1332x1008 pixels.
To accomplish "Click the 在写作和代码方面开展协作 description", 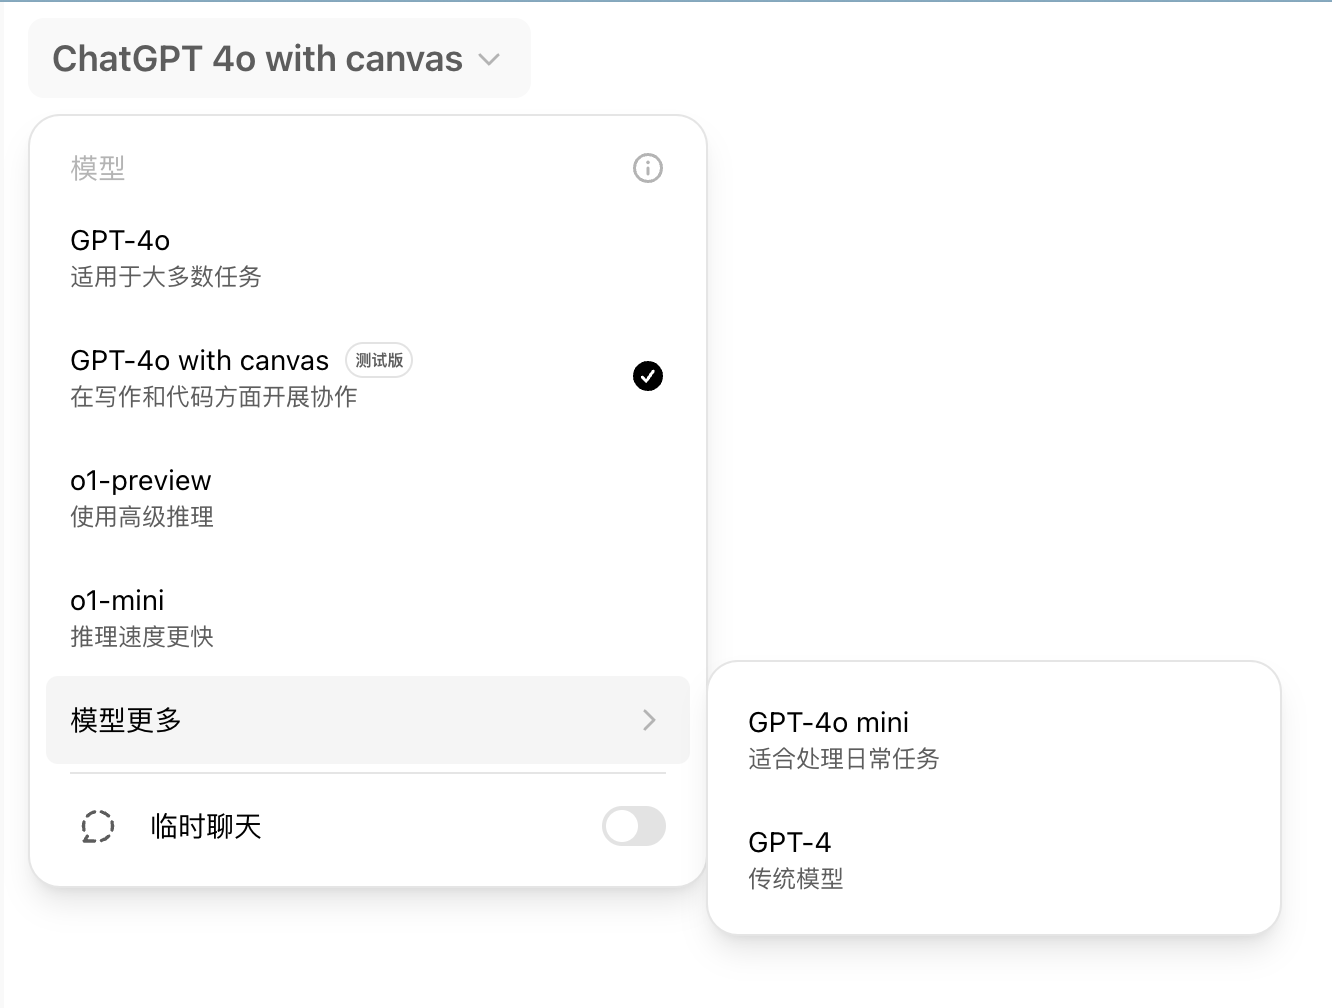I will coord(214,397).
